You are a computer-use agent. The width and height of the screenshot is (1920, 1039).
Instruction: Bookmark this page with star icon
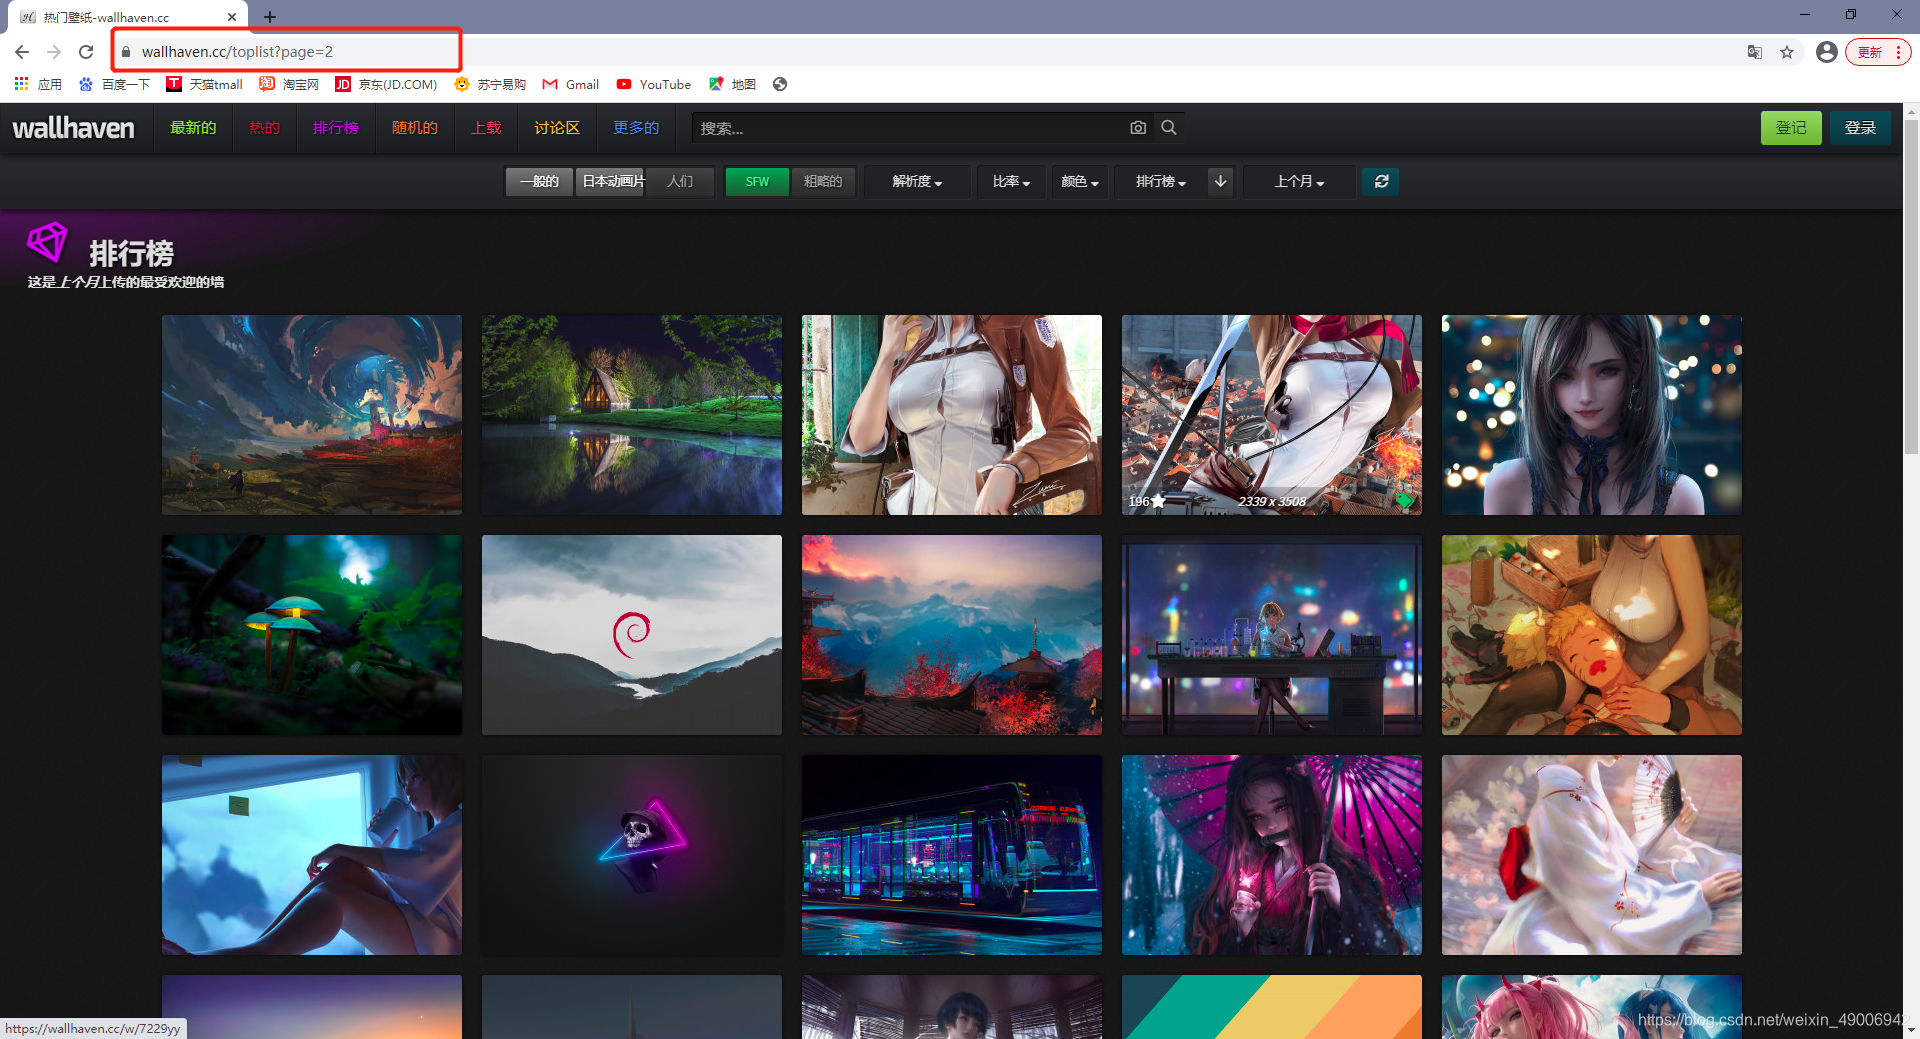(x=1787, y=52)
